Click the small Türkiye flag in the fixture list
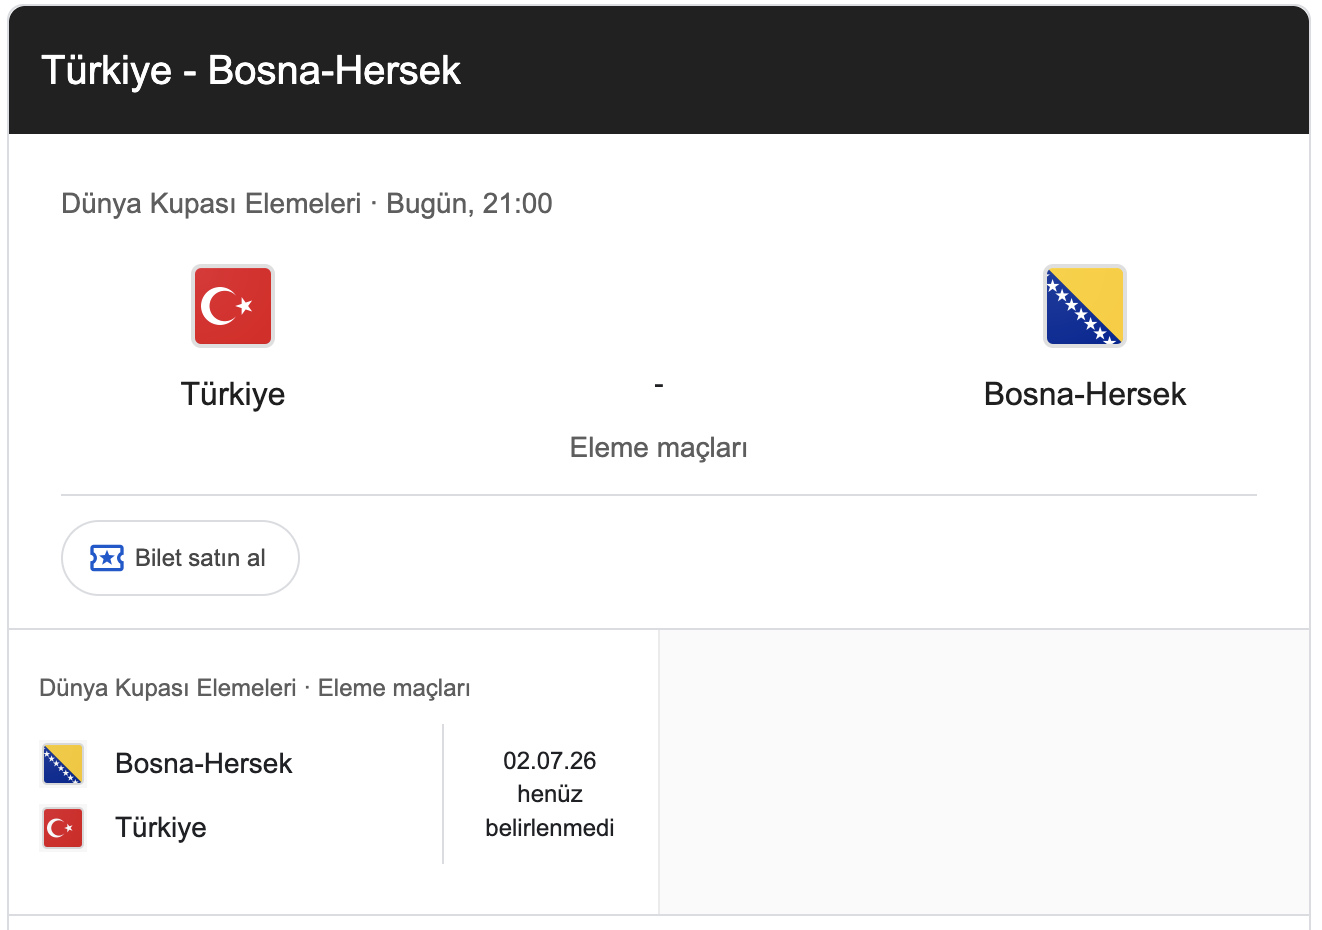This screenshot has width=1322, height=930. [63, 828]
